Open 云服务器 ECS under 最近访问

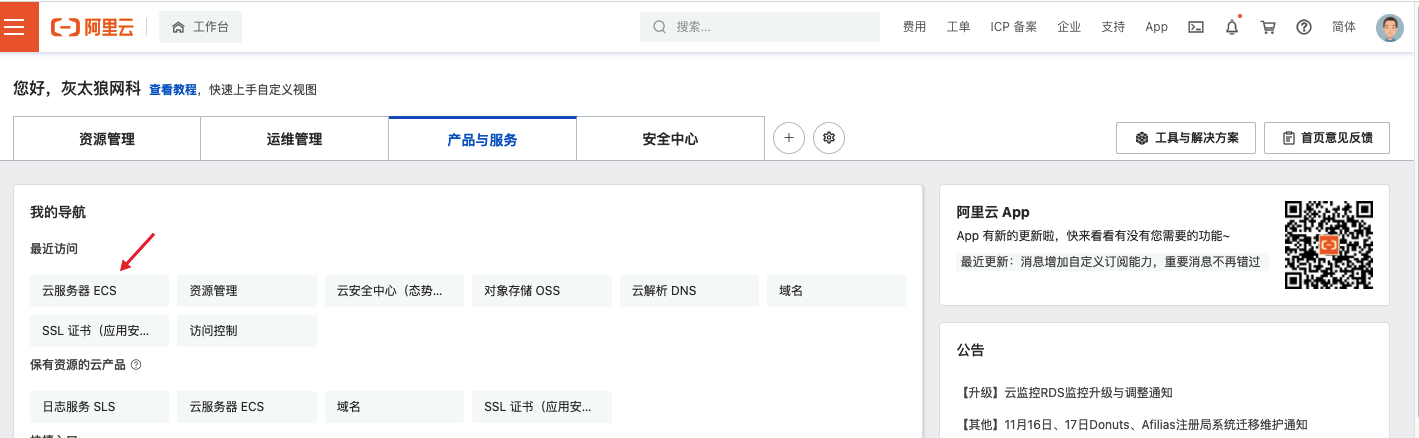100,291
